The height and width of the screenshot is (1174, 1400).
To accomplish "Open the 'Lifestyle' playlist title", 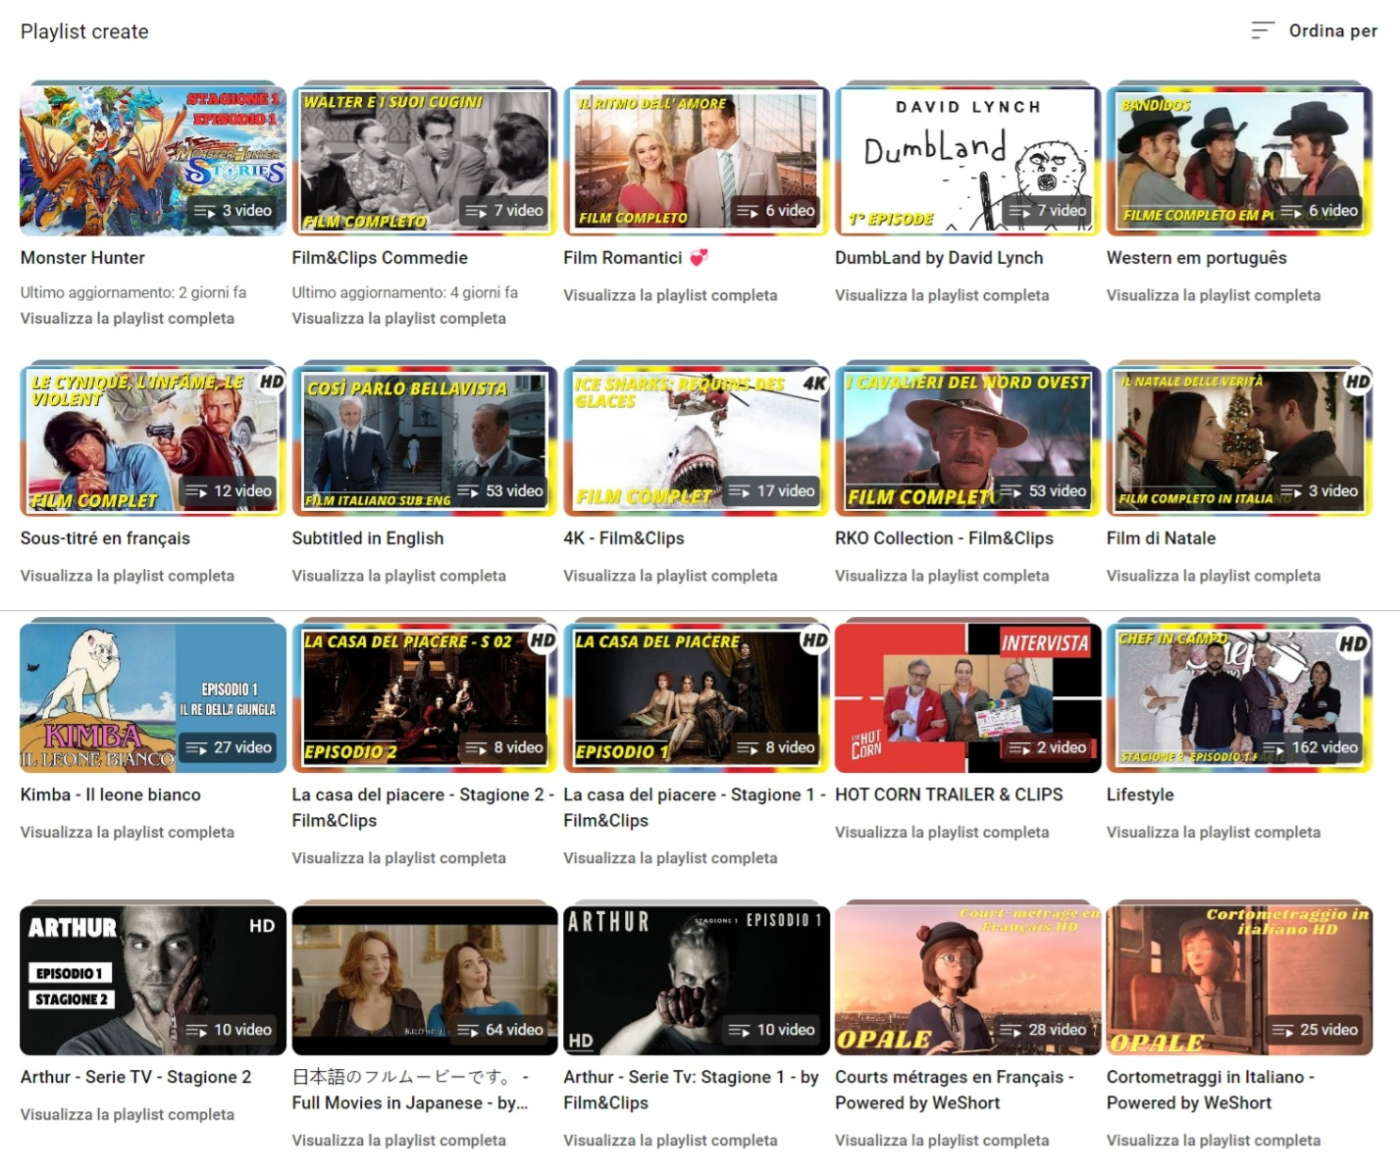I will pyautogui.click(x=1140, y=795).
